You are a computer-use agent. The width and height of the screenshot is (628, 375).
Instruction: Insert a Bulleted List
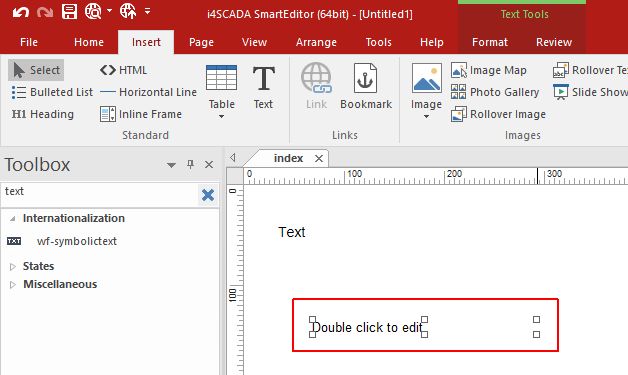click(52, 92)
